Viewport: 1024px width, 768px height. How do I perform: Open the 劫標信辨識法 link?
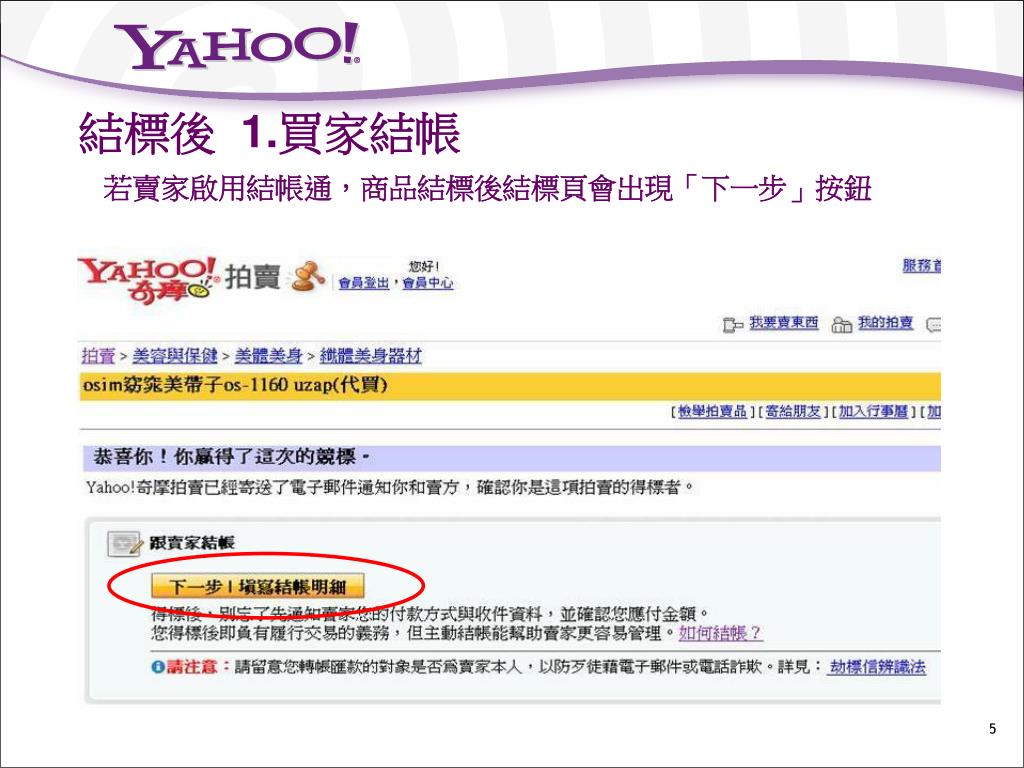coord(877,667)
